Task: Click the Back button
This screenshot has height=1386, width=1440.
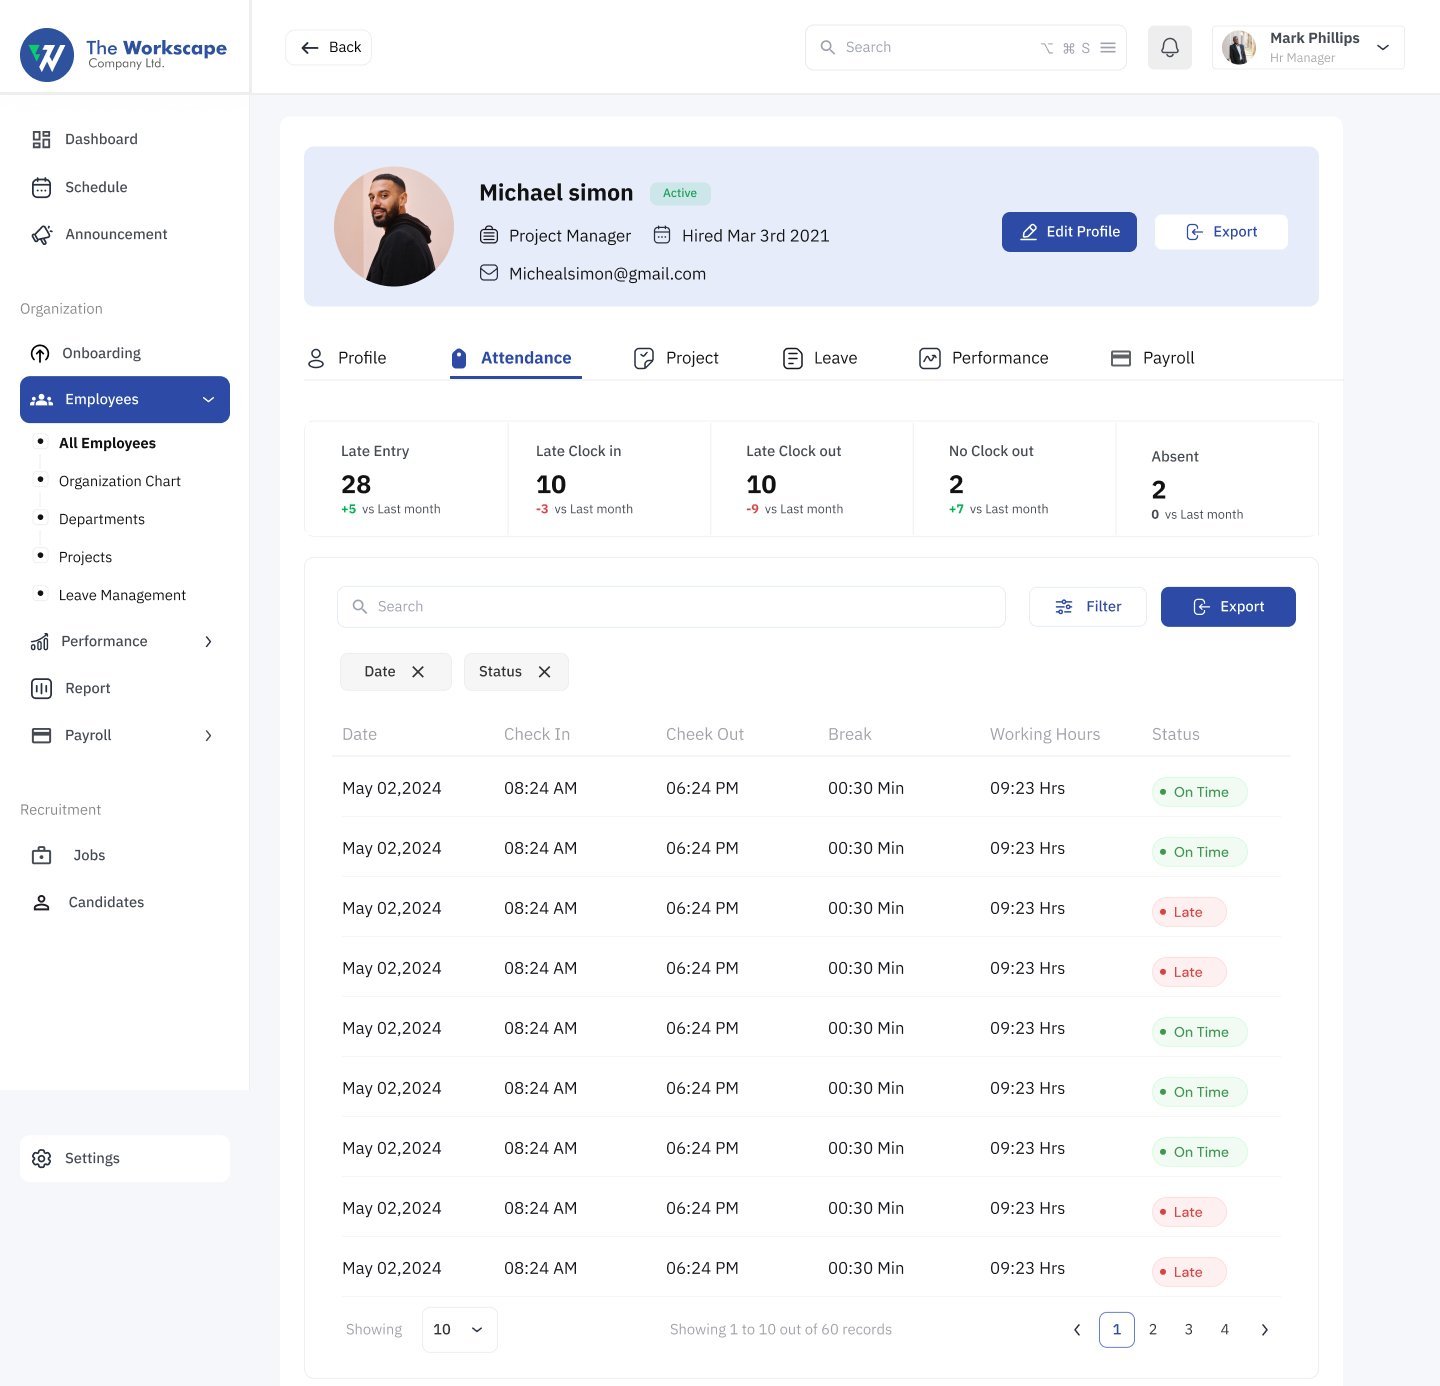Action: [328, 47]
